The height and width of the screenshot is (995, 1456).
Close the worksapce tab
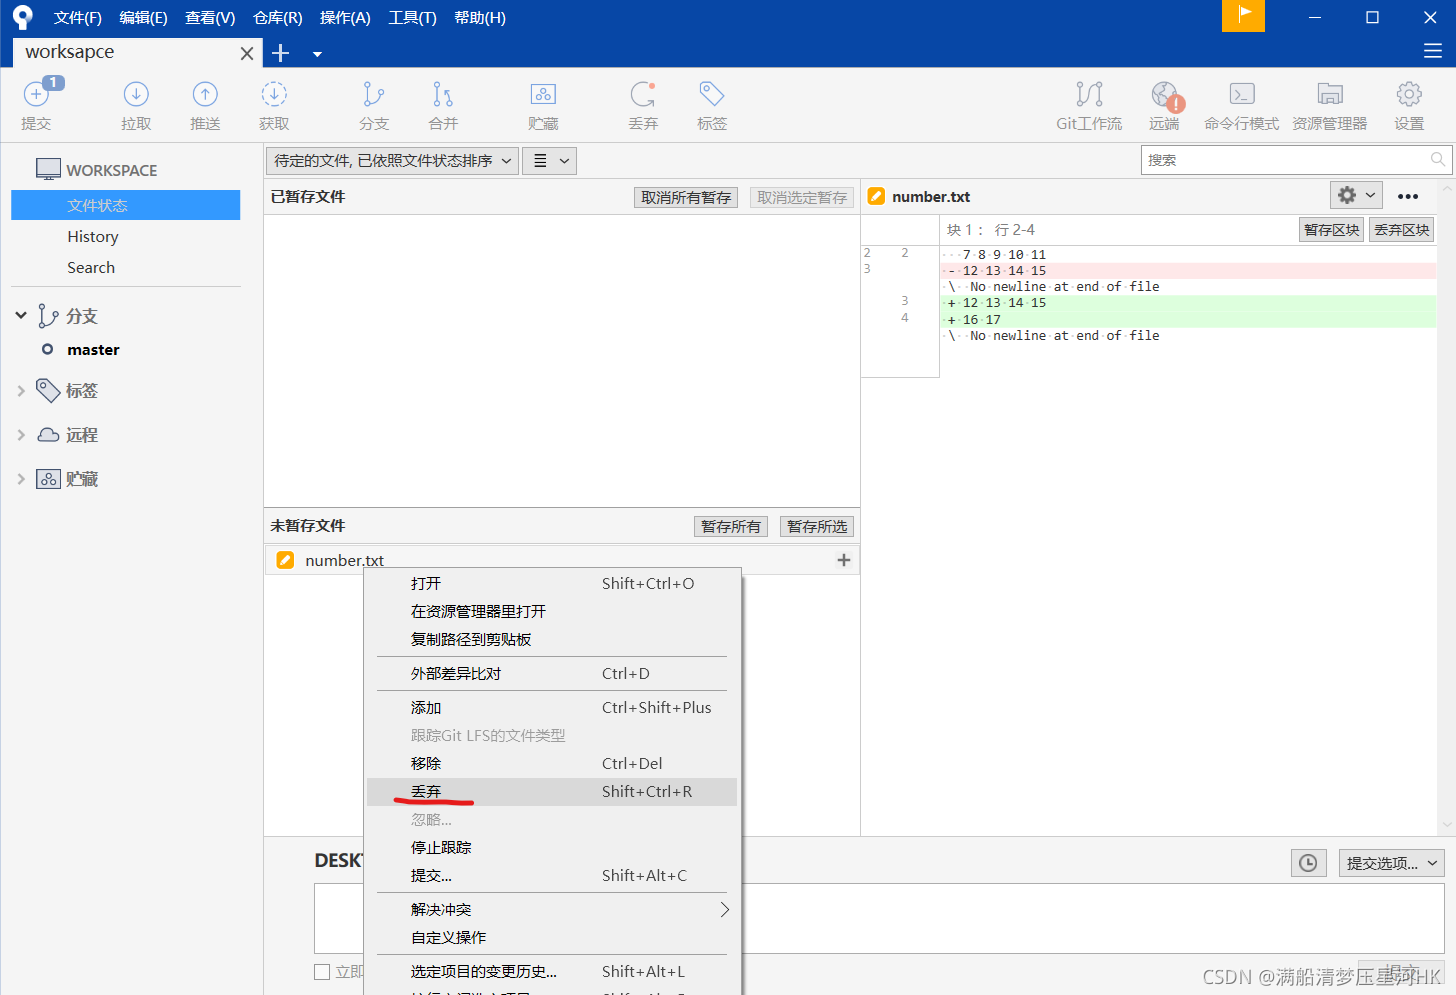247,53
